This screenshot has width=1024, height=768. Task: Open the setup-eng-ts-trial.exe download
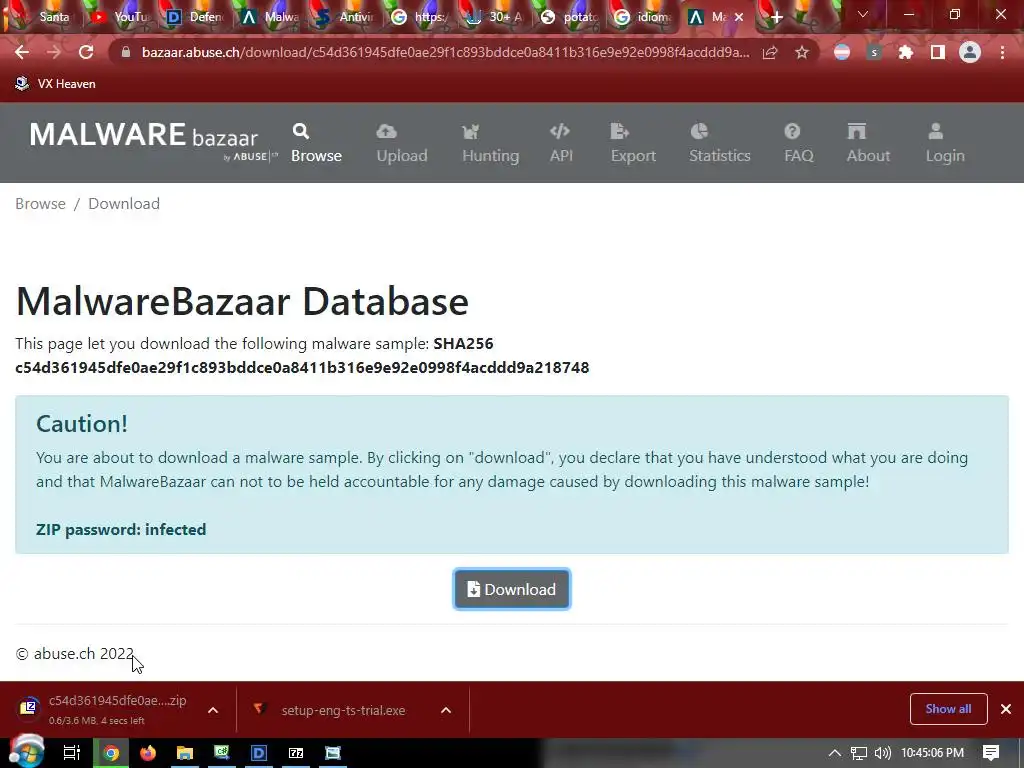tap(330, 710)
